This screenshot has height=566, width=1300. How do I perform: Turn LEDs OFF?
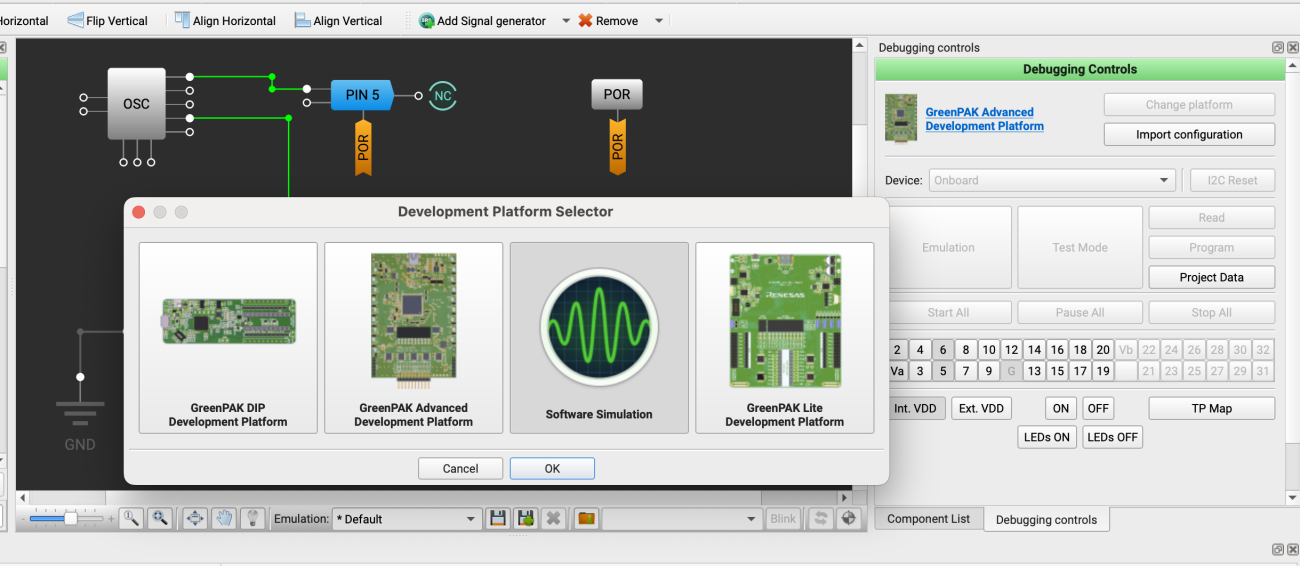pos(1113,437)
